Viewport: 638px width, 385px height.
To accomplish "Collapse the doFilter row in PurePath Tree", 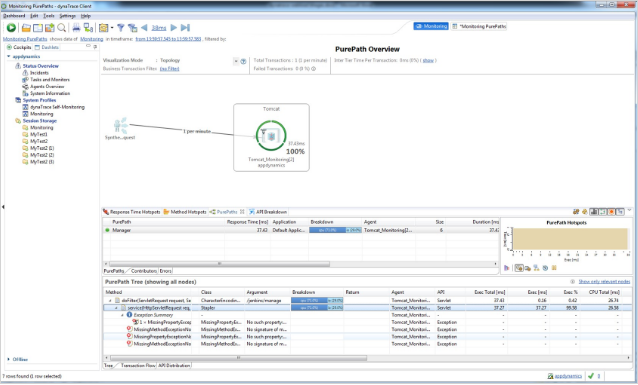I will tap(110, 300).
